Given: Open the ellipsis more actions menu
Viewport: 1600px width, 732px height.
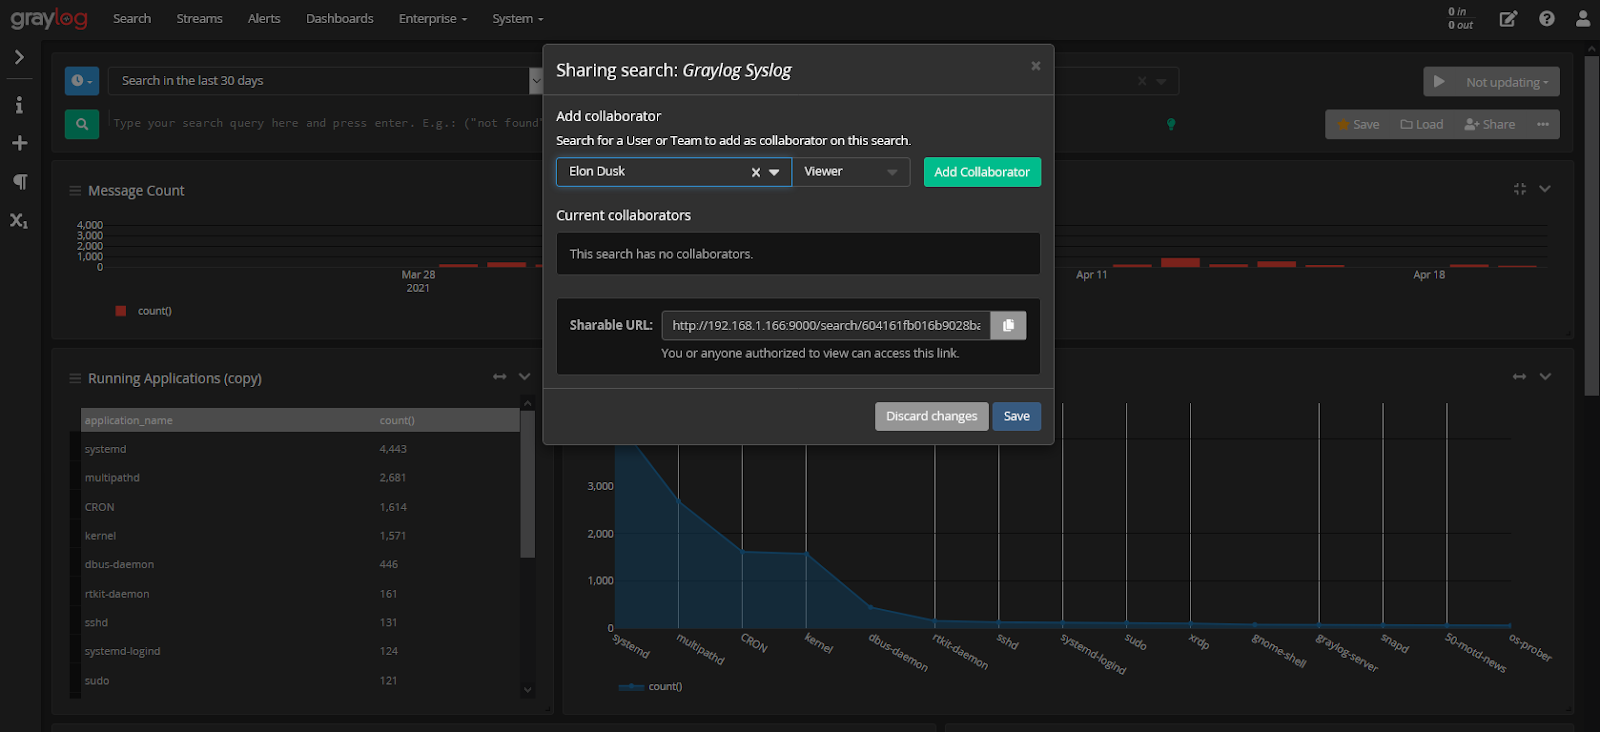Looking at the screenshot, I should click(1543, 124).
